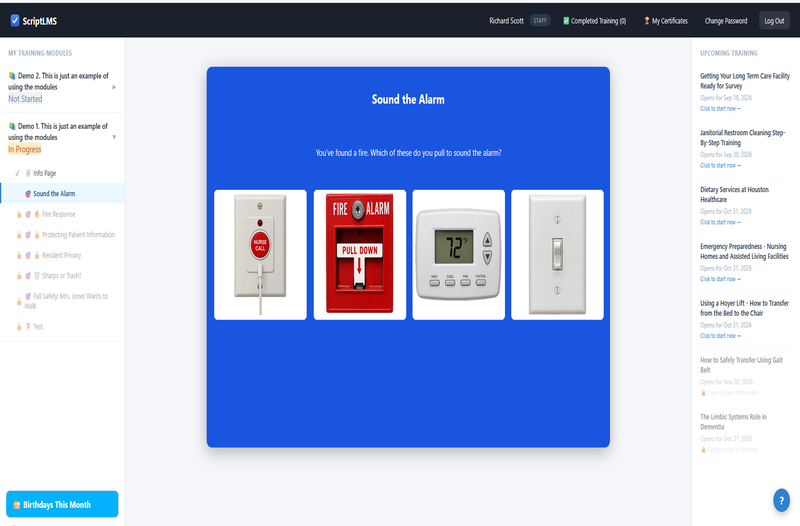Click the Info Page completed checkmark
The height and width of the screenshot is (526, 800).
tap(17, 173)
